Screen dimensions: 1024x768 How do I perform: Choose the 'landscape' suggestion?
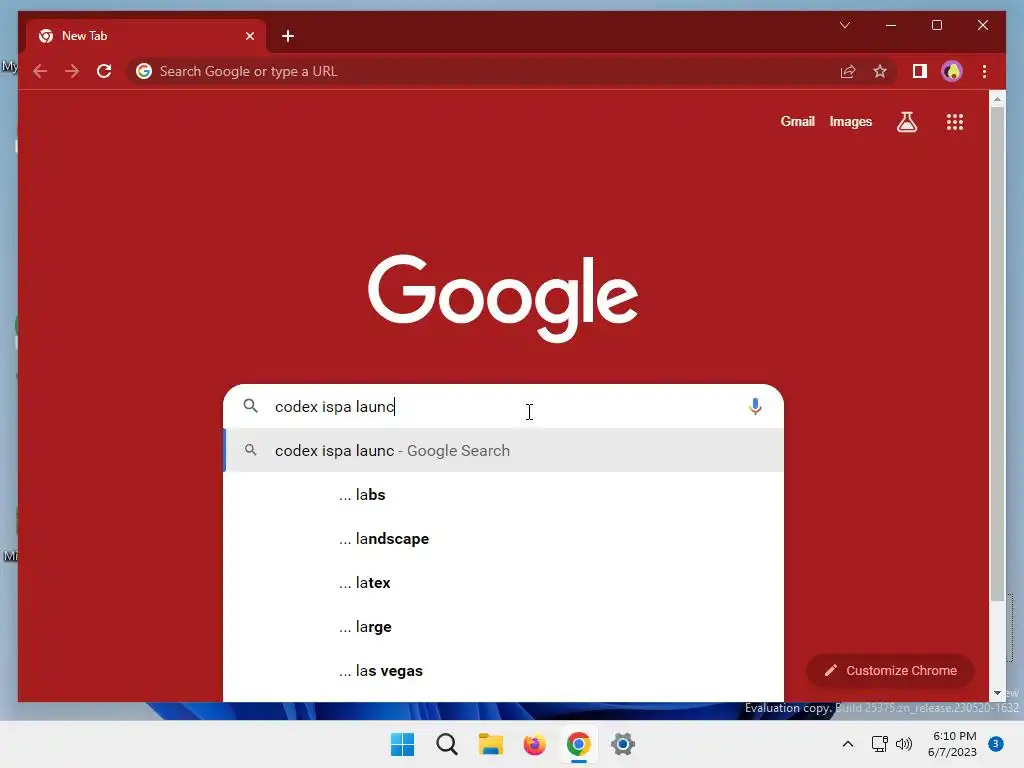[504, 539]
